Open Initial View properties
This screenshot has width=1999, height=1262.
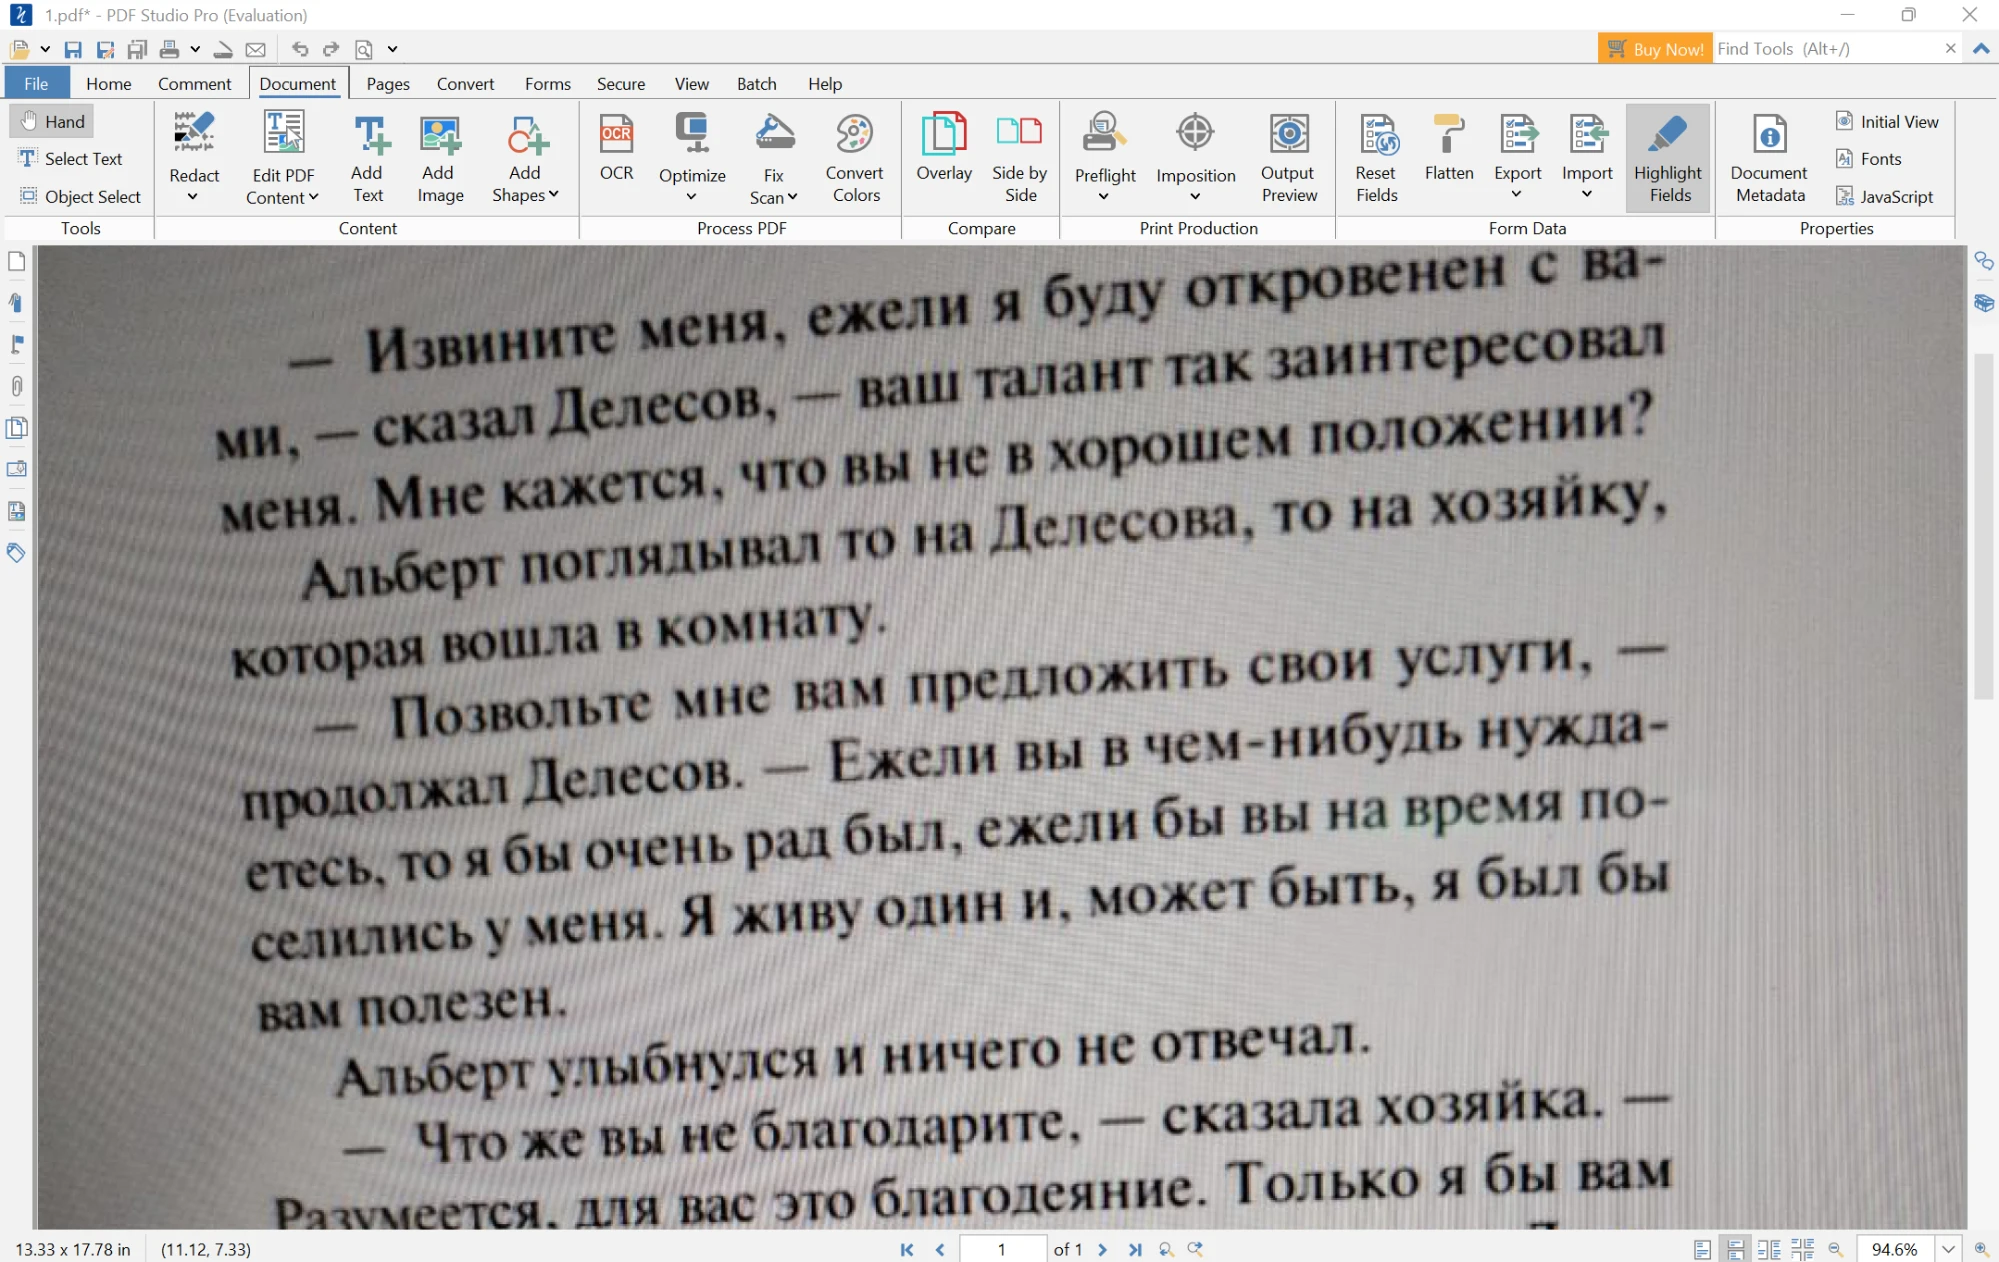coord(1887,121)
